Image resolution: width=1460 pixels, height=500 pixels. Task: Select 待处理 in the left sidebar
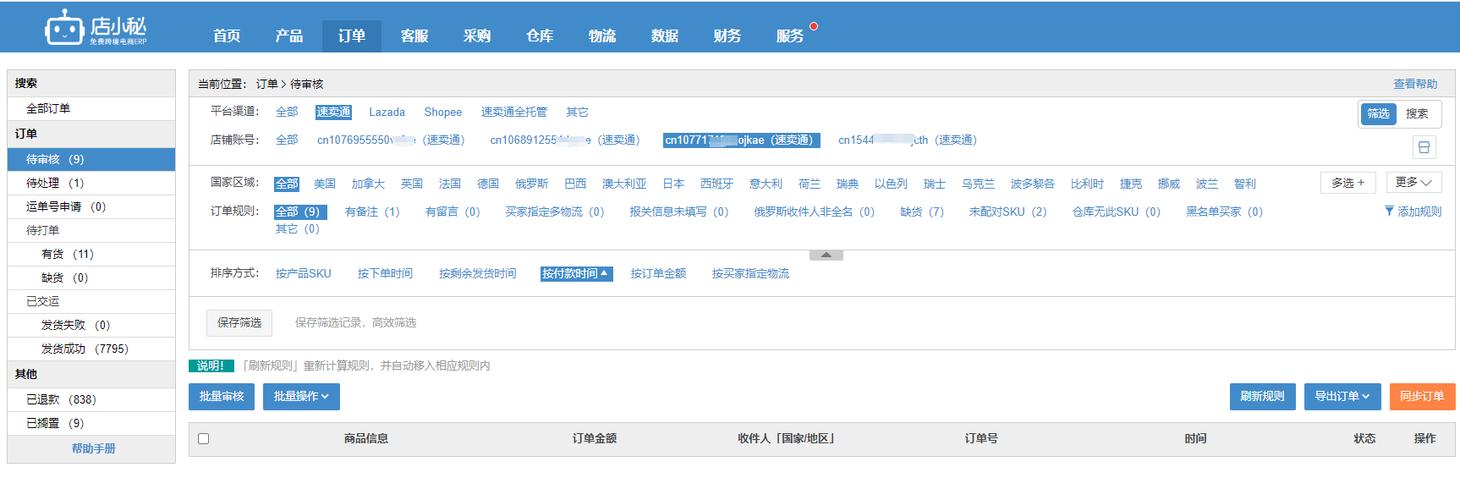point(55,183)
